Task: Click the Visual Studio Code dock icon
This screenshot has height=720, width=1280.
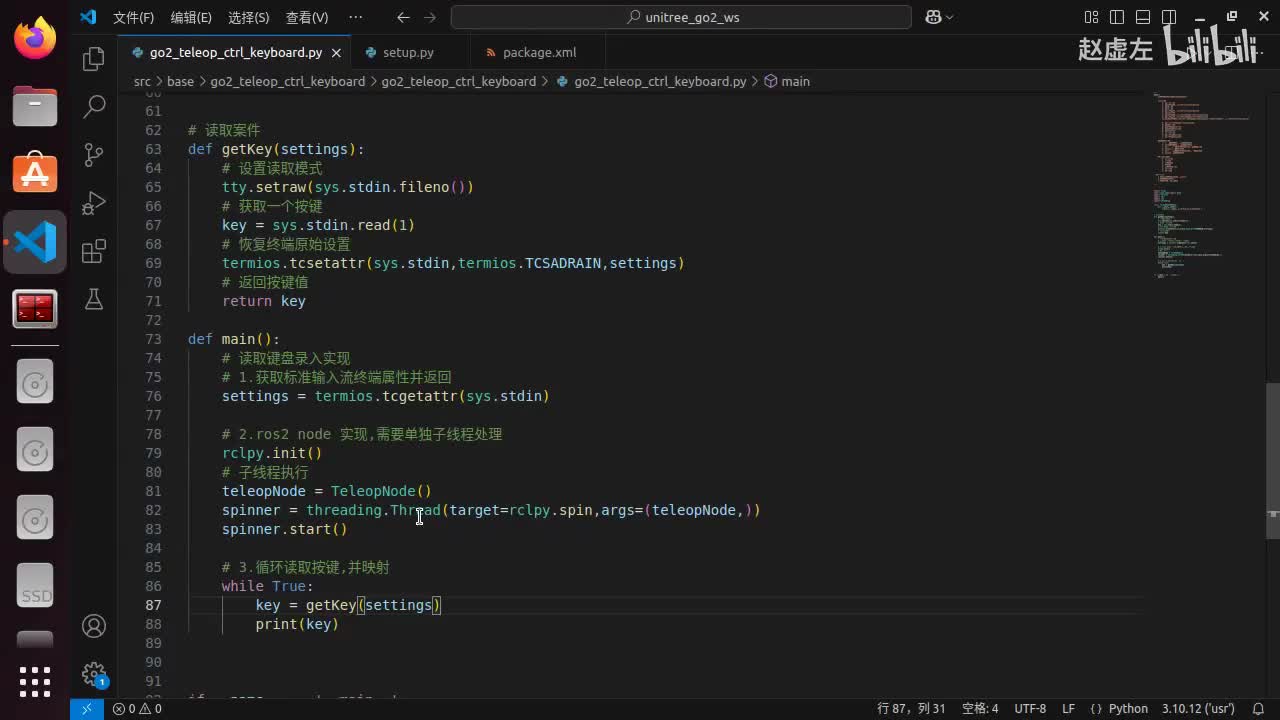Action: [x=35, y=243]
